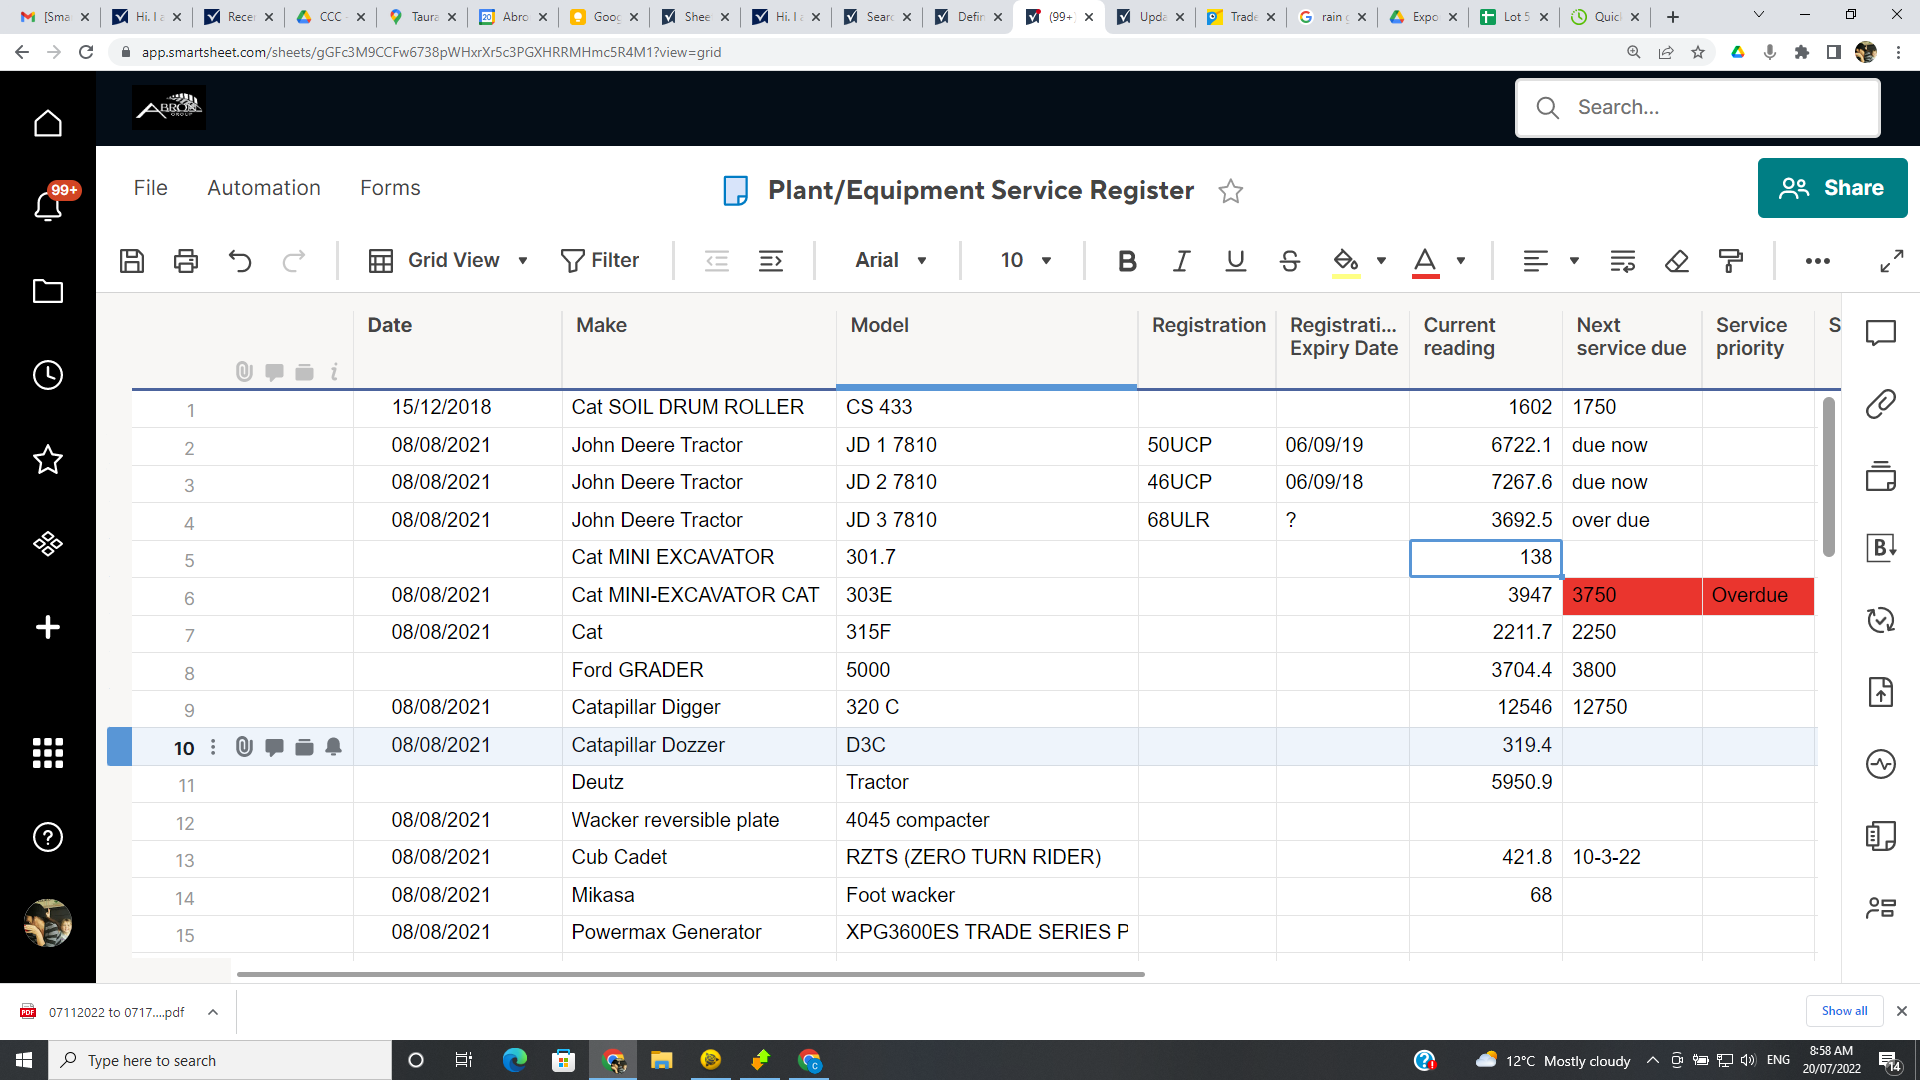Open the Attachments panel on the right rail

[x=1883, y=404]
